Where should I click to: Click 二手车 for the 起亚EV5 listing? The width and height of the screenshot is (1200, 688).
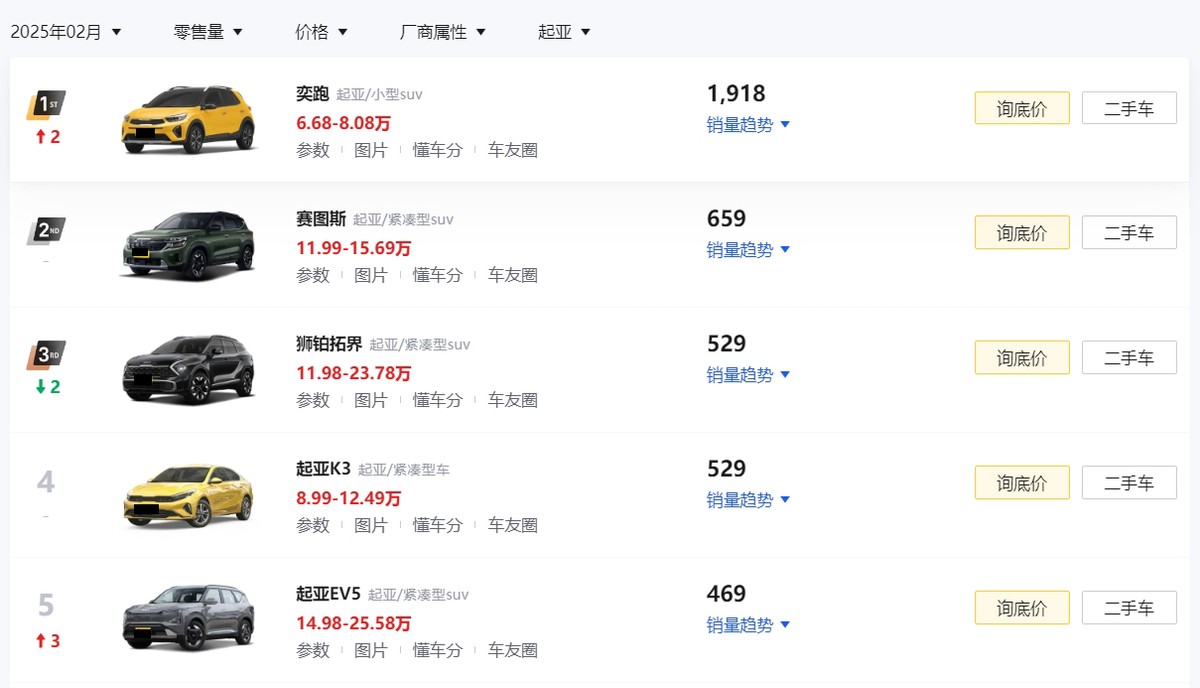[x=1129, y=607]
